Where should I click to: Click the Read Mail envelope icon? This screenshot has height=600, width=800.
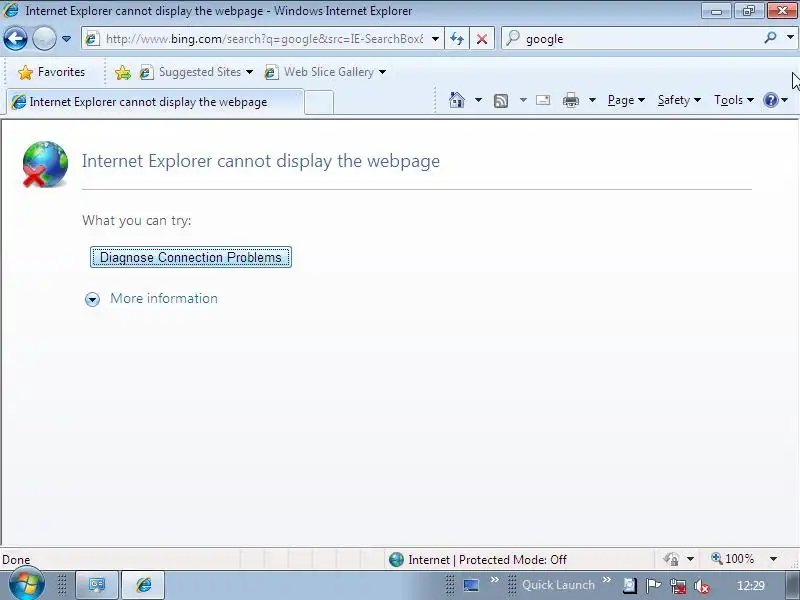[x=543, y=100]
